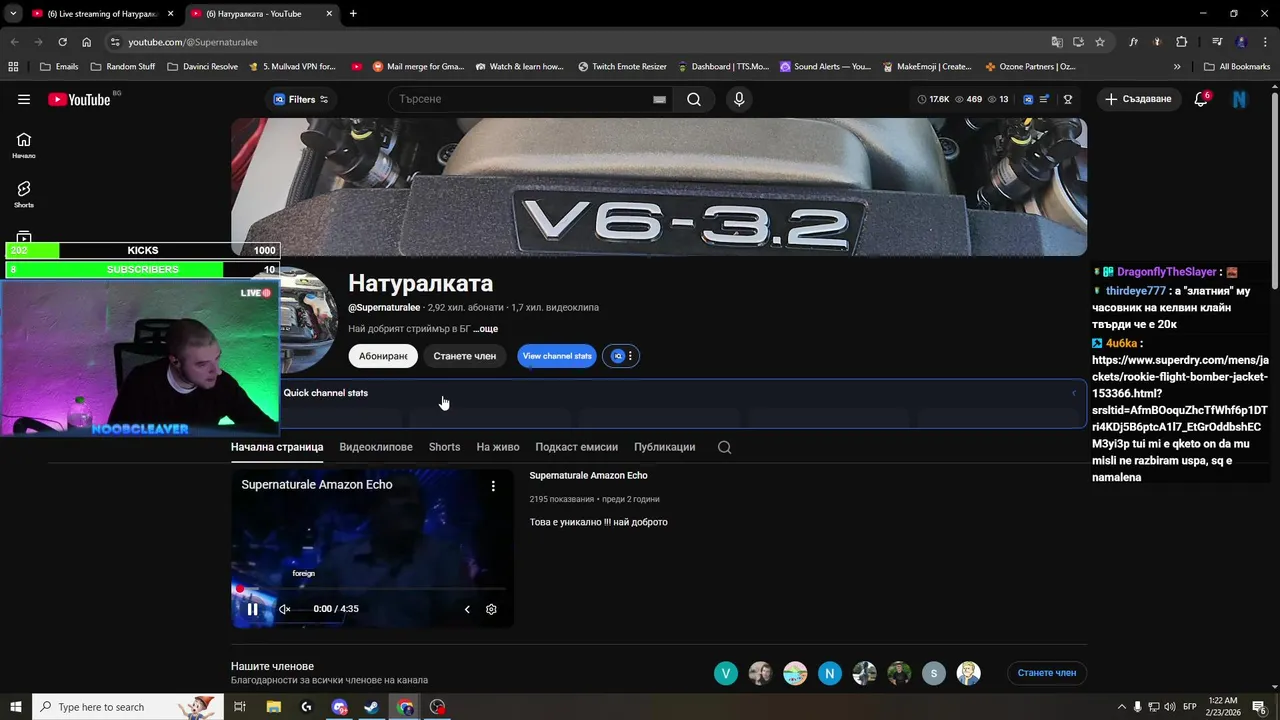This screenshot has width=1280, height=720.
Task: Reload the page in Chrome
Action: 62,42
